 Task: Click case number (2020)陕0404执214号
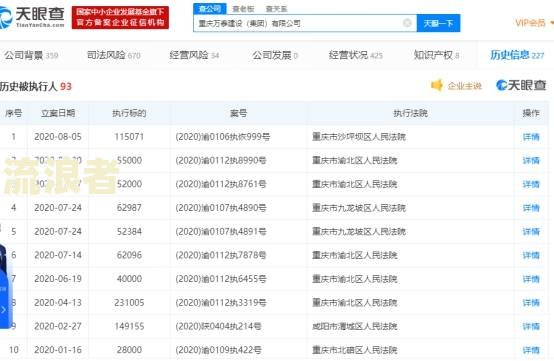218,326
